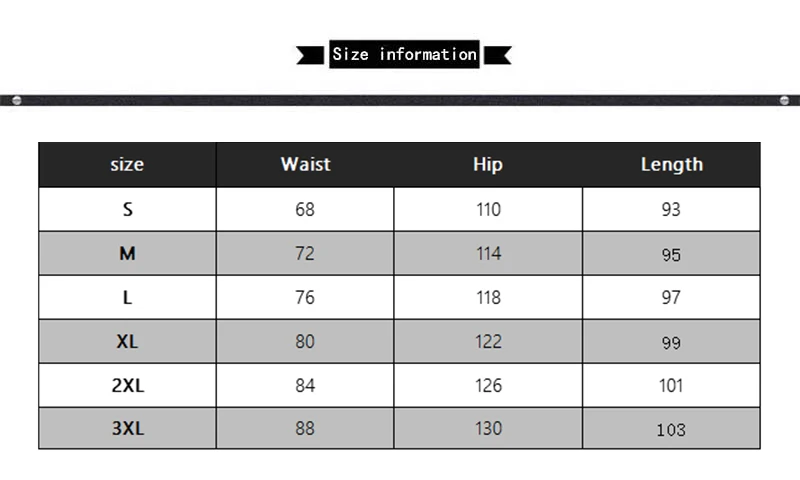
Task: Click the S size row label
Action: click(x=128, y=209)
